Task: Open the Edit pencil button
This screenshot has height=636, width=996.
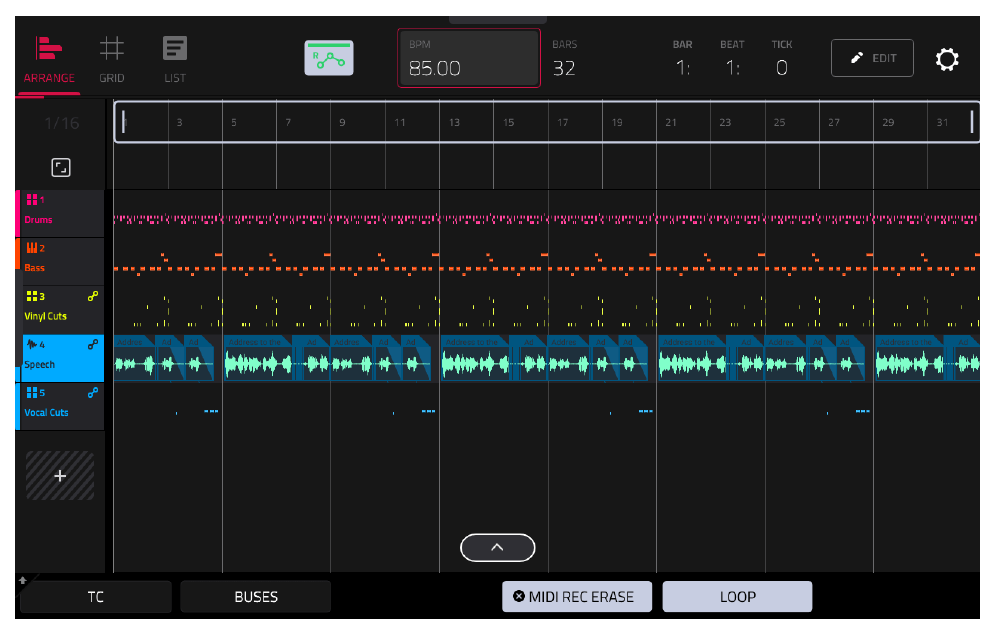Action: coord(872,58)
